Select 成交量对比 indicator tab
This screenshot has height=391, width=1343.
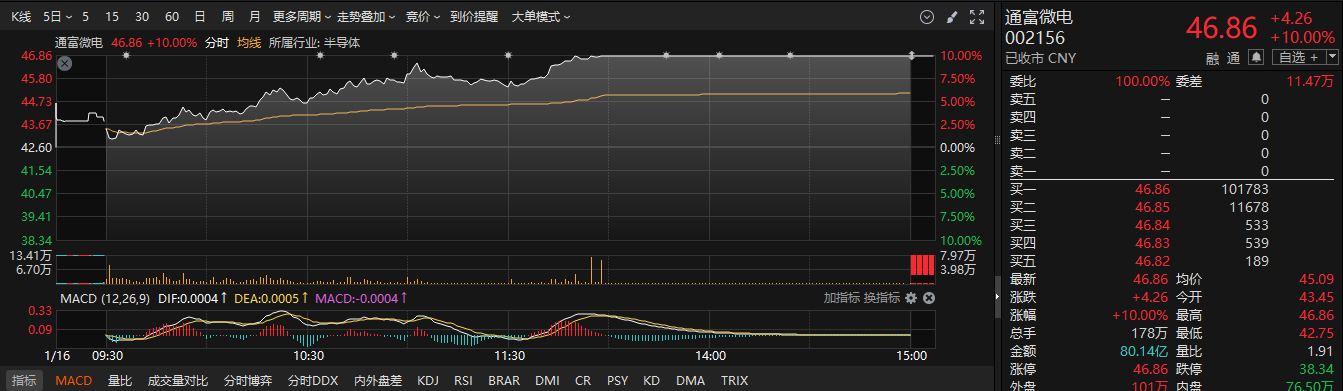pyautogui.click(x=178, y=380)
